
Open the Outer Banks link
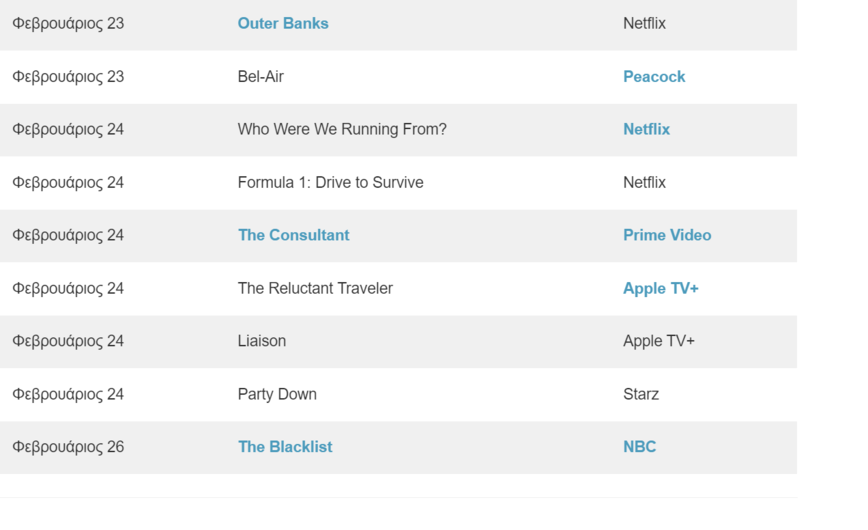click(x=283, y=23)
